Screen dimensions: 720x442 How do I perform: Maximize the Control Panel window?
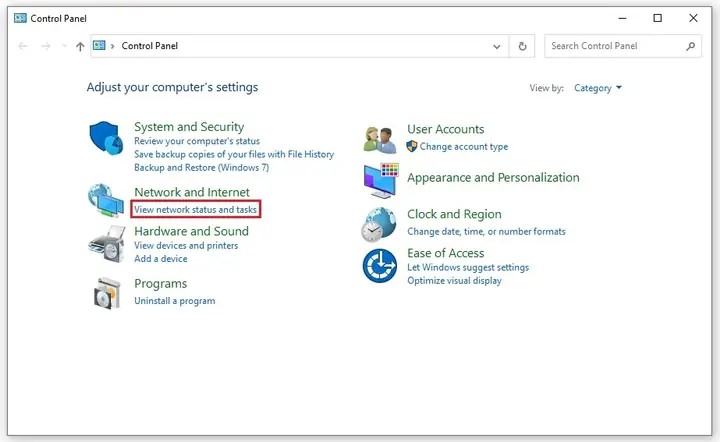[658, 18]
